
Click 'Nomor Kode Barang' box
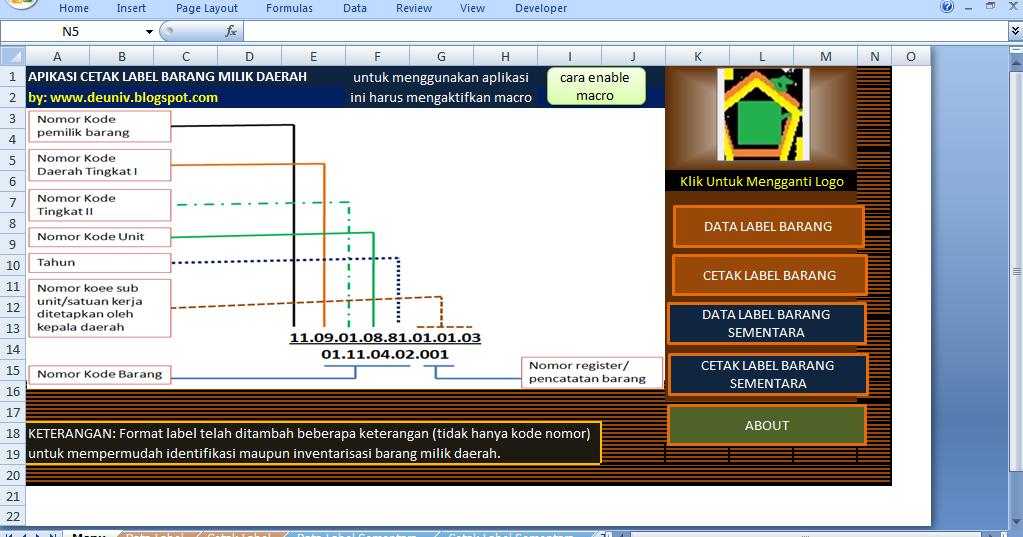100,375
